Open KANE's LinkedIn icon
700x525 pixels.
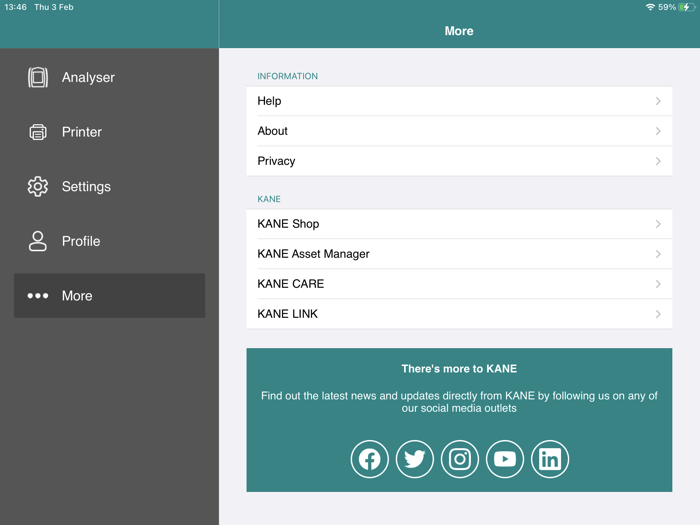coord(550,459)
